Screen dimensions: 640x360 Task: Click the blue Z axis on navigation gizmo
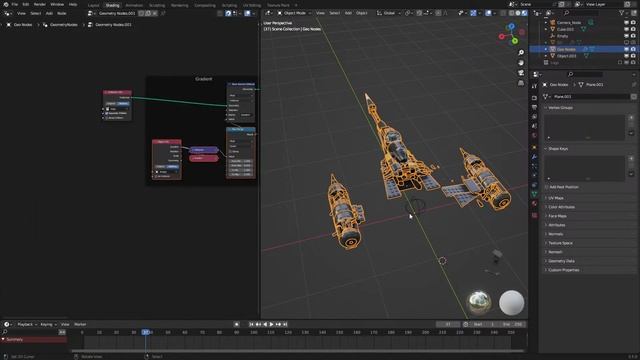click(511, 27)
